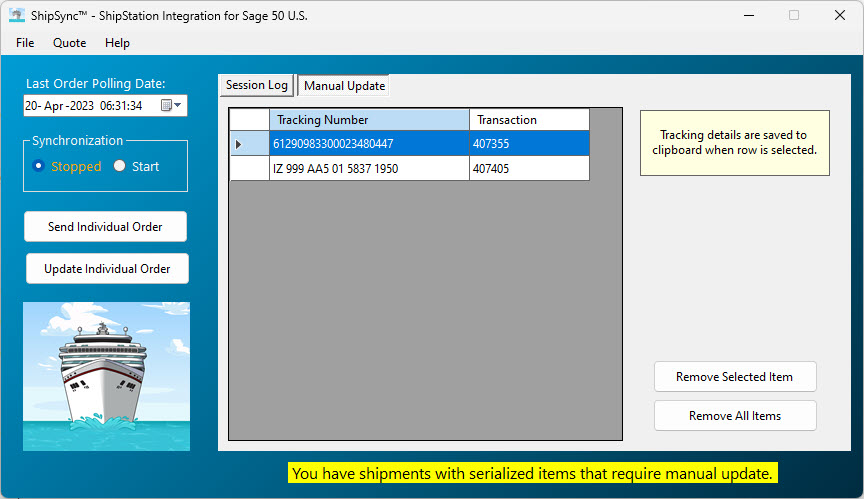Viewport: 864px width, 499px height.
Task: Click Remove Selected Item button
Action: click(735, 377)
